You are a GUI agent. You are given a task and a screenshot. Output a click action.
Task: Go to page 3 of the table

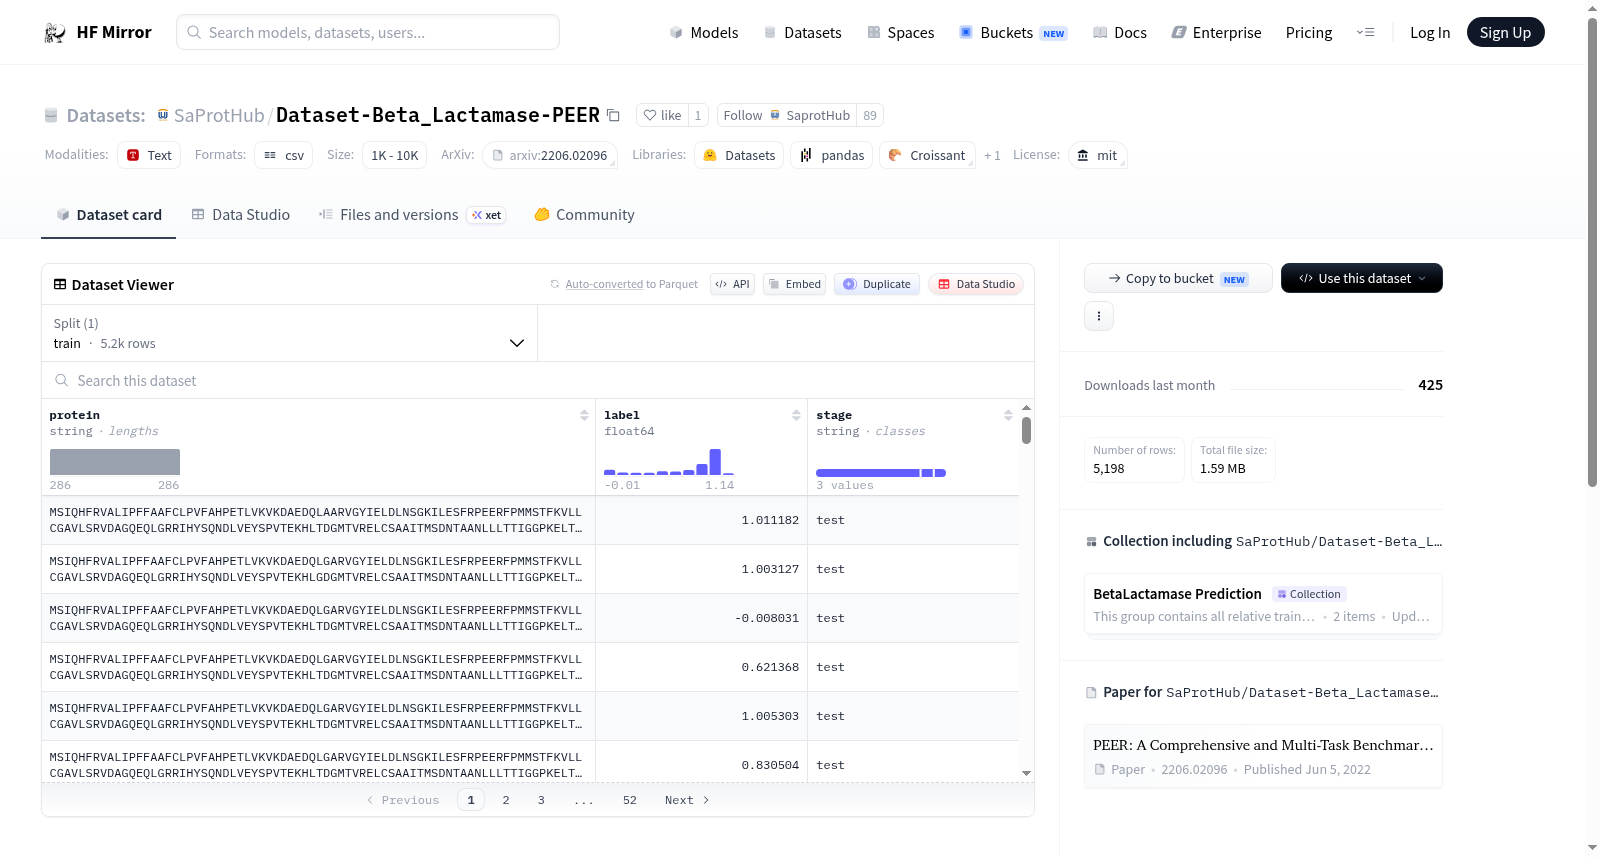click(x=541, y=800)
